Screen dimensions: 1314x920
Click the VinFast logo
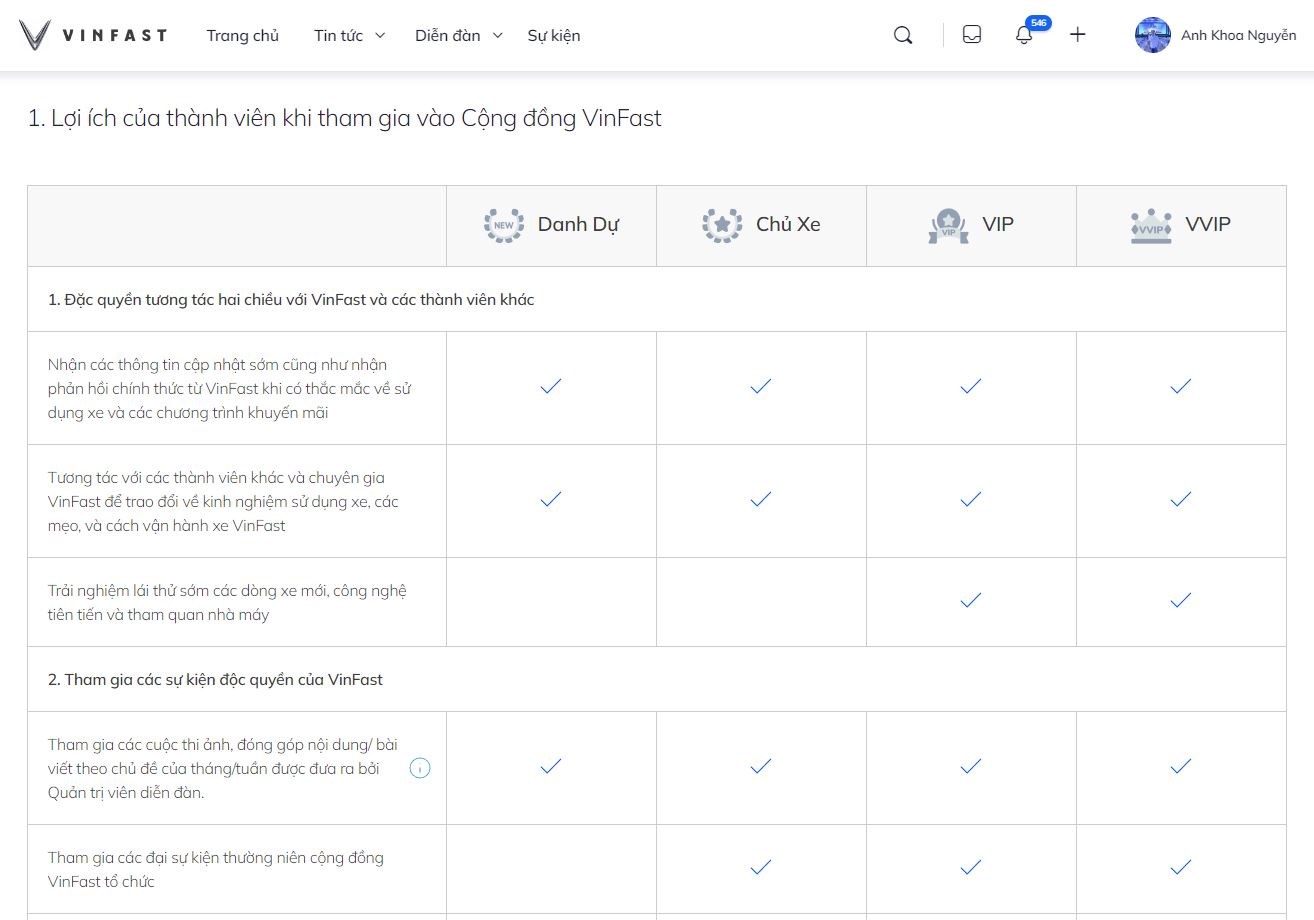[92, 36]
